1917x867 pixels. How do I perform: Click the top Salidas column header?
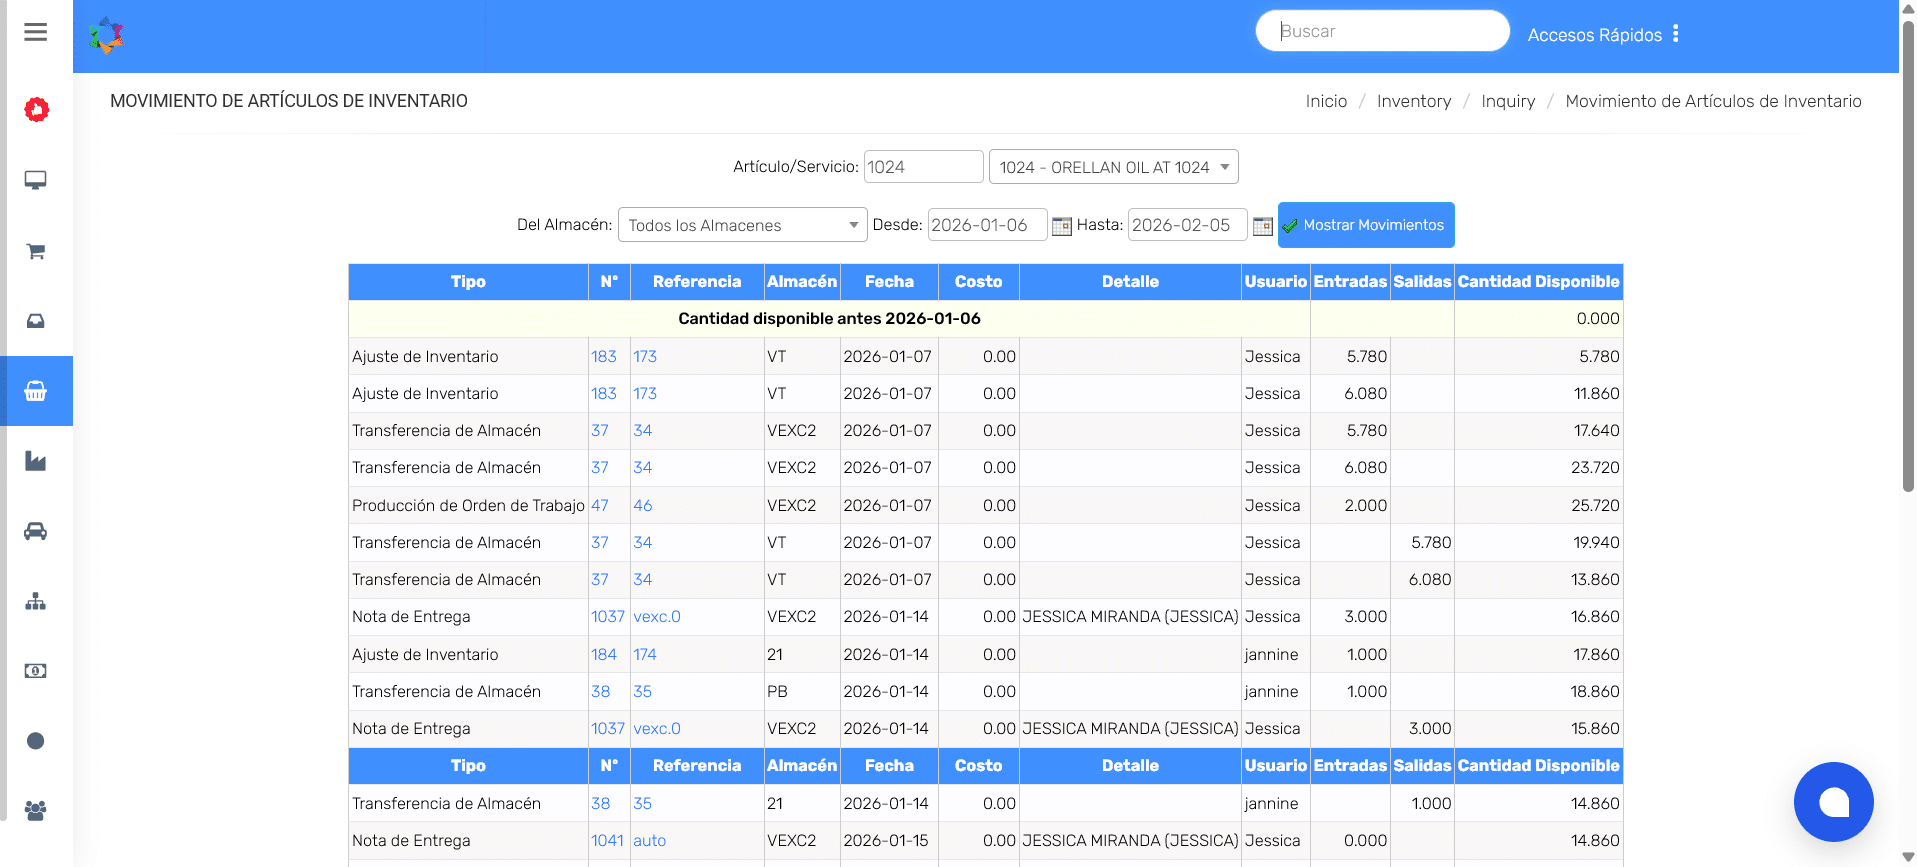1422,282
